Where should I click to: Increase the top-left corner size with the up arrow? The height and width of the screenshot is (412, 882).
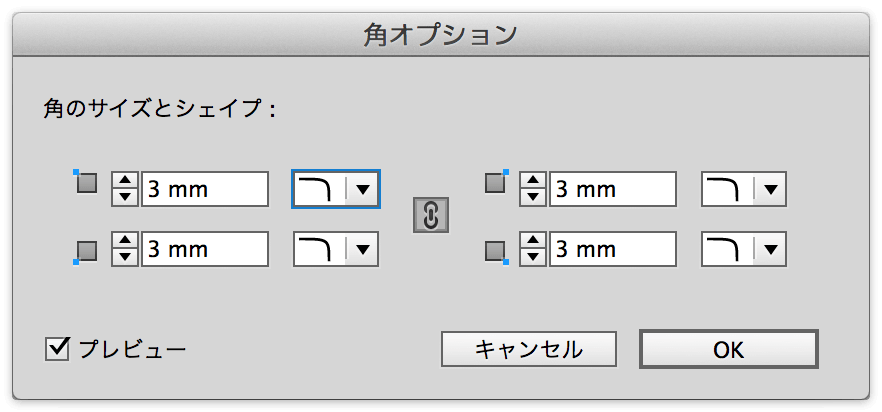tap(125, 181)
